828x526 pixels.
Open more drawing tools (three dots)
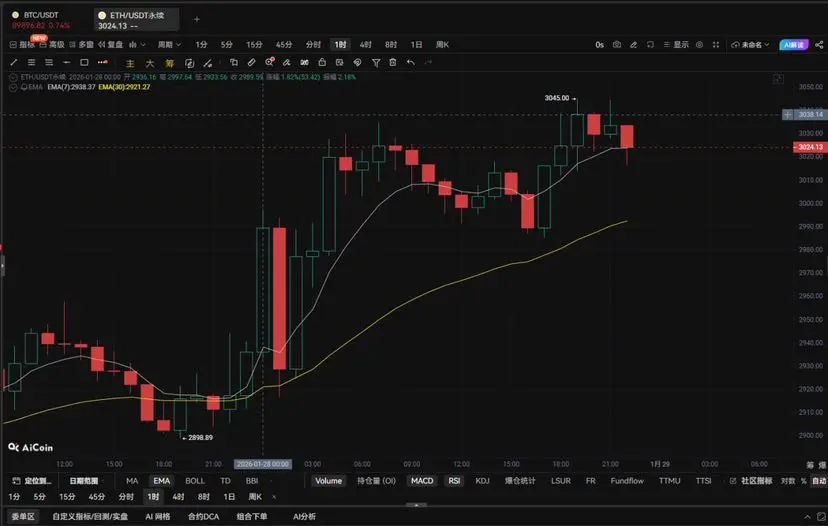click(102, 62)
